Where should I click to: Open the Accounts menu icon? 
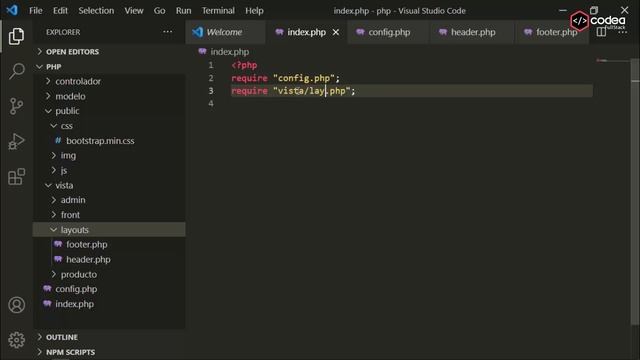[x=16, y=305]
